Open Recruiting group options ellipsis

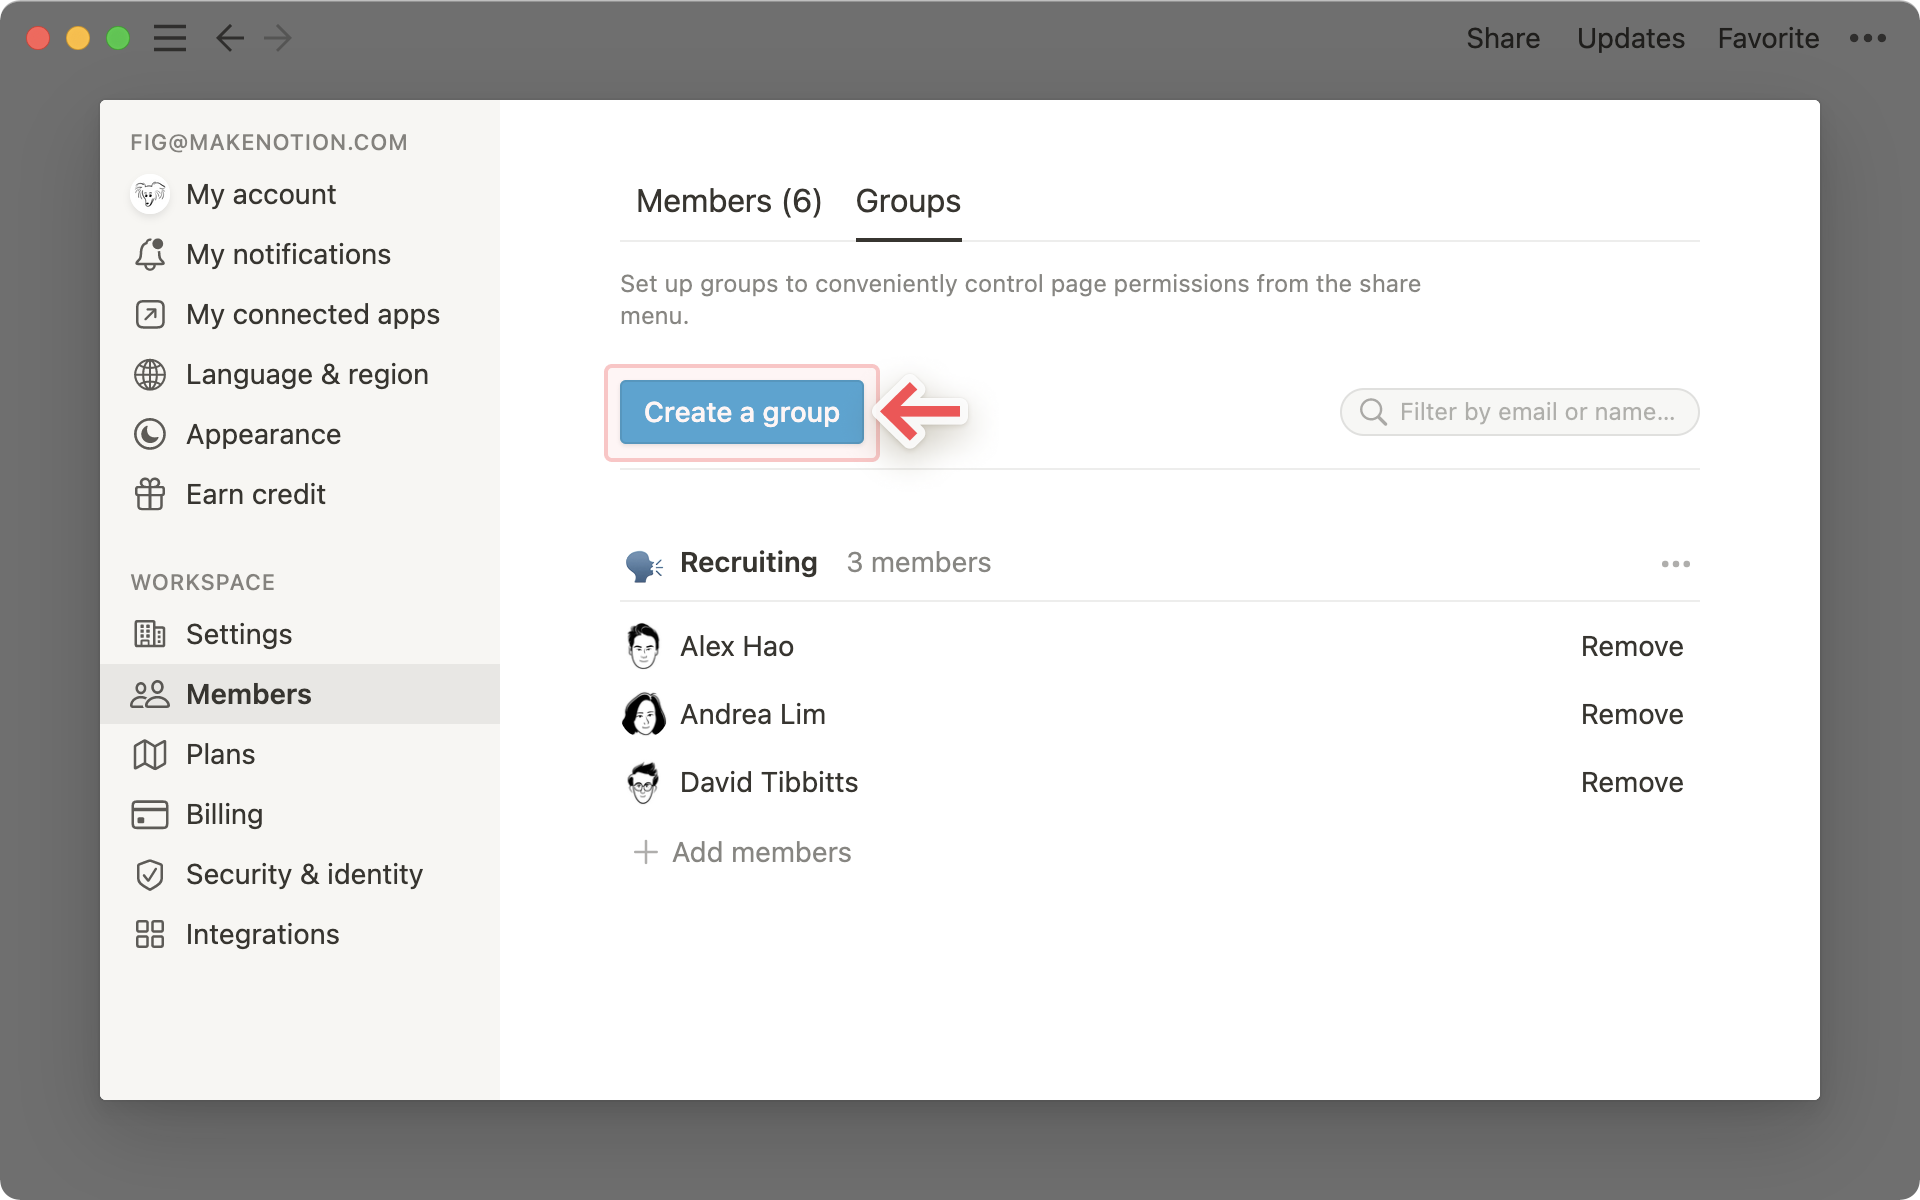[1675, 564]
